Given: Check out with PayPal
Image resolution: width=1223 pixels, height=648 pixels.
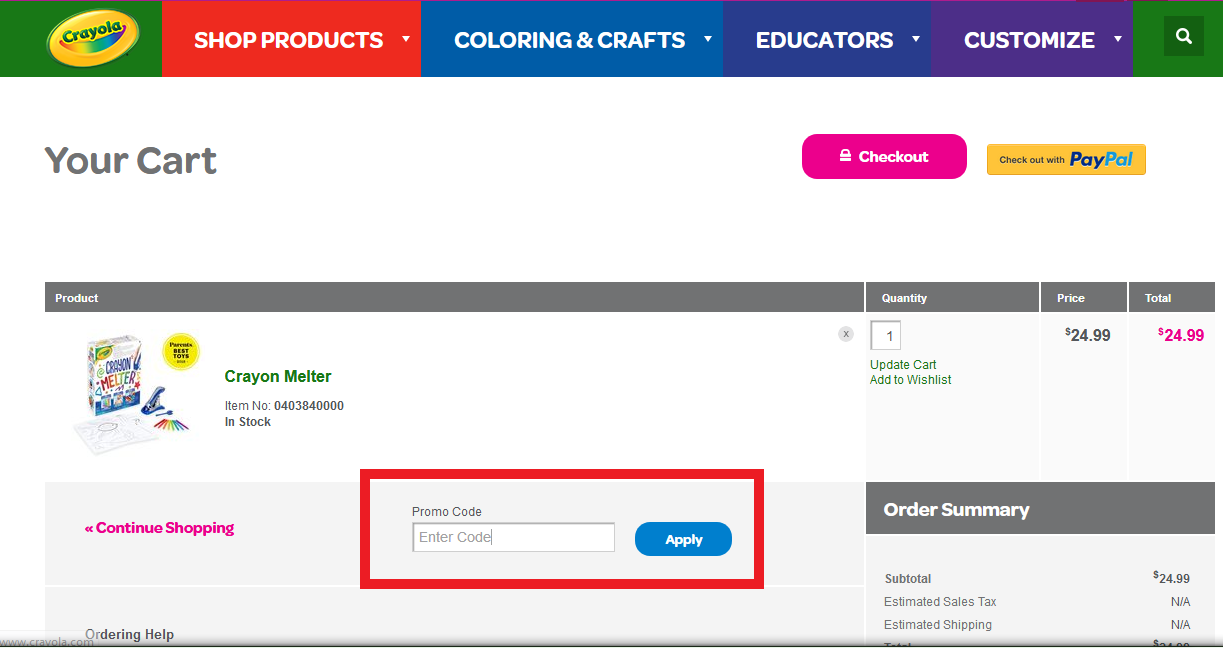Looking at the screenshot, I should [1066, 160].
